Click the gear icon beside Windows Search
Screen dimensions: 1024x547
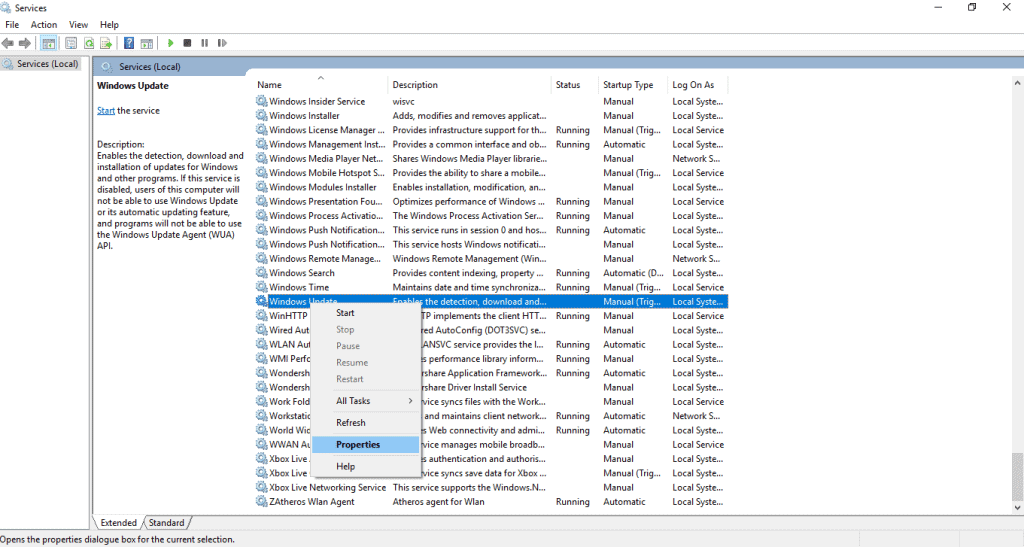tap(261, 273)
